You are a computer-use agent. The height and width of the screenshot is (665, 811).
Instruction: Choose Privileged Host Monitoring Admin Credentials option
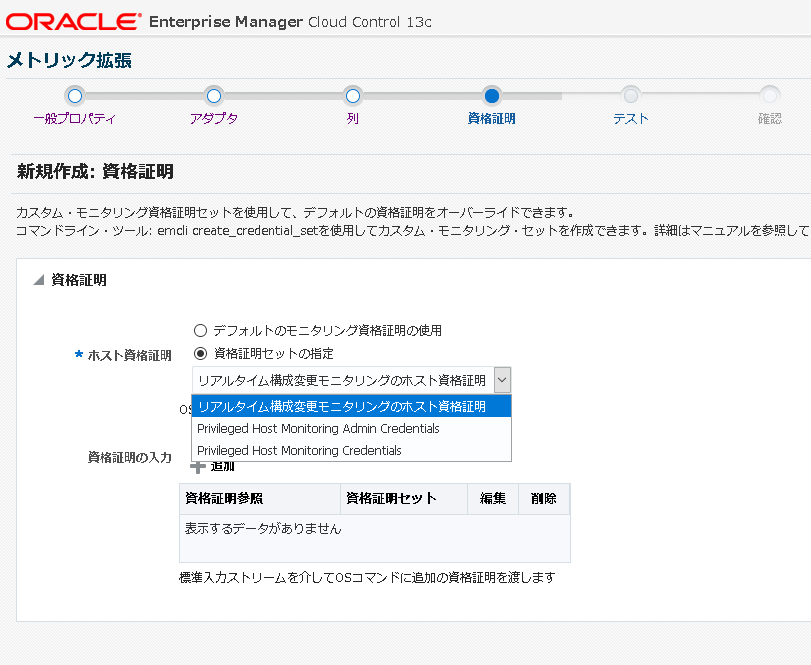[352, 429]
